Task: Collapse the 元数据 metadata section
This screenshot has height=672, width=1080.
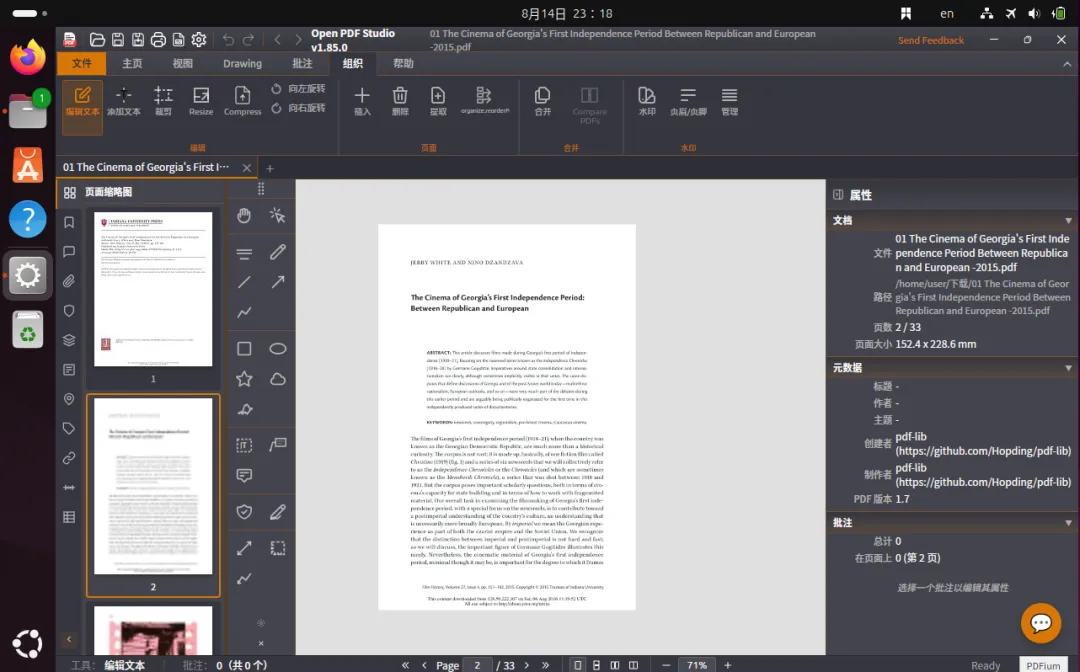Action: pos(1068,368)
